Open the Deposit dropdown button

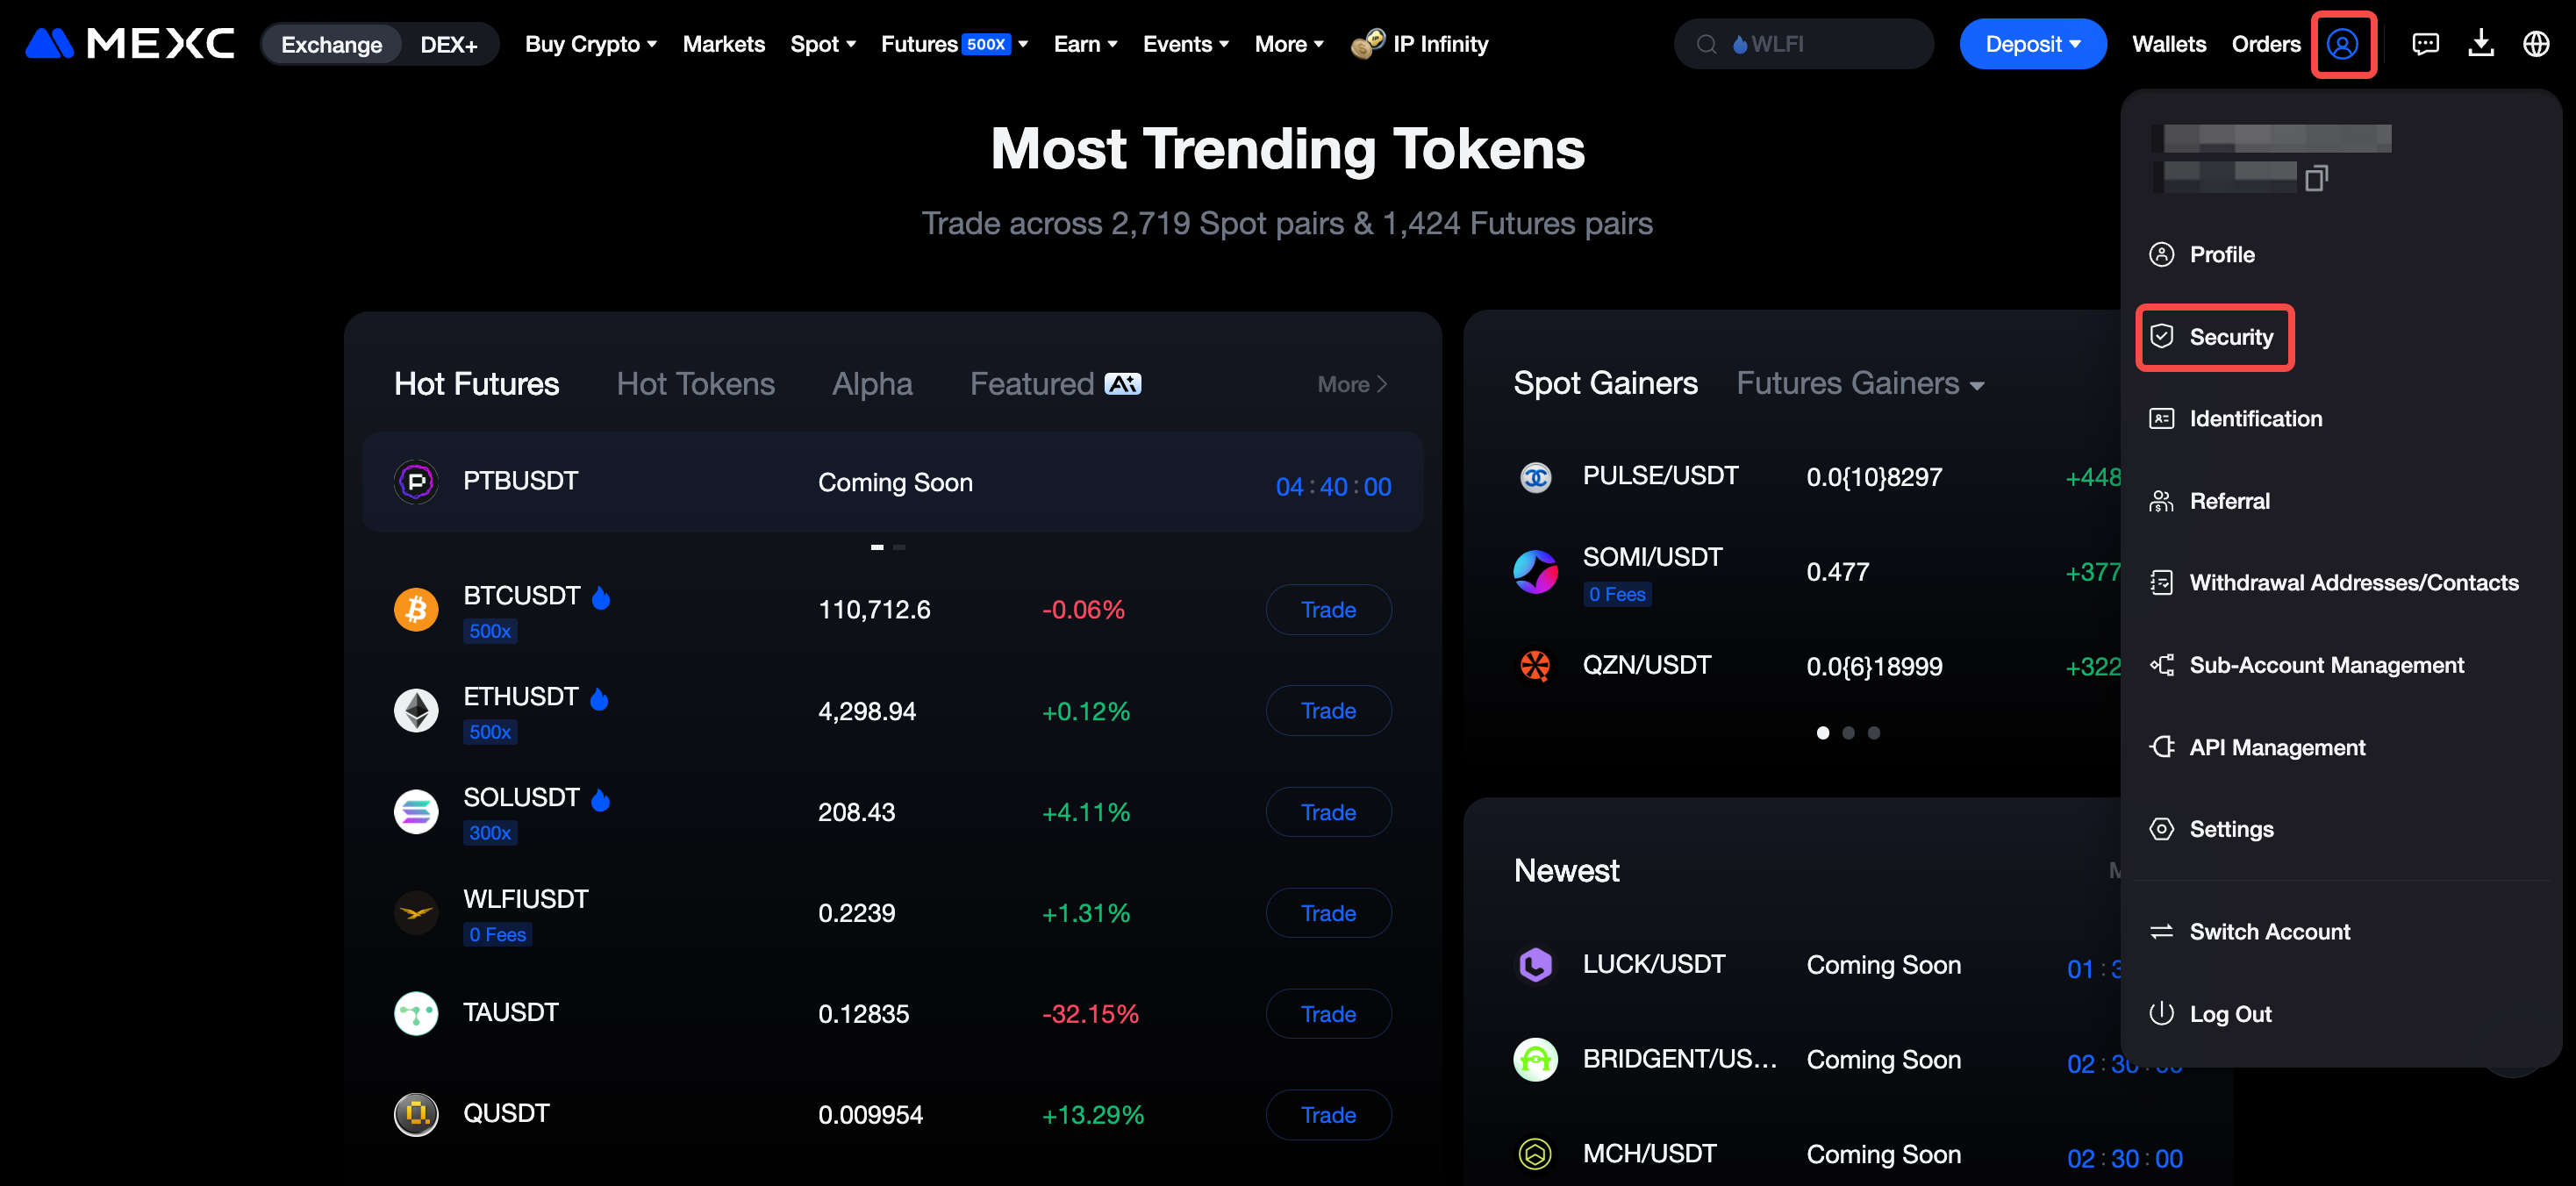coord(2032,44)
